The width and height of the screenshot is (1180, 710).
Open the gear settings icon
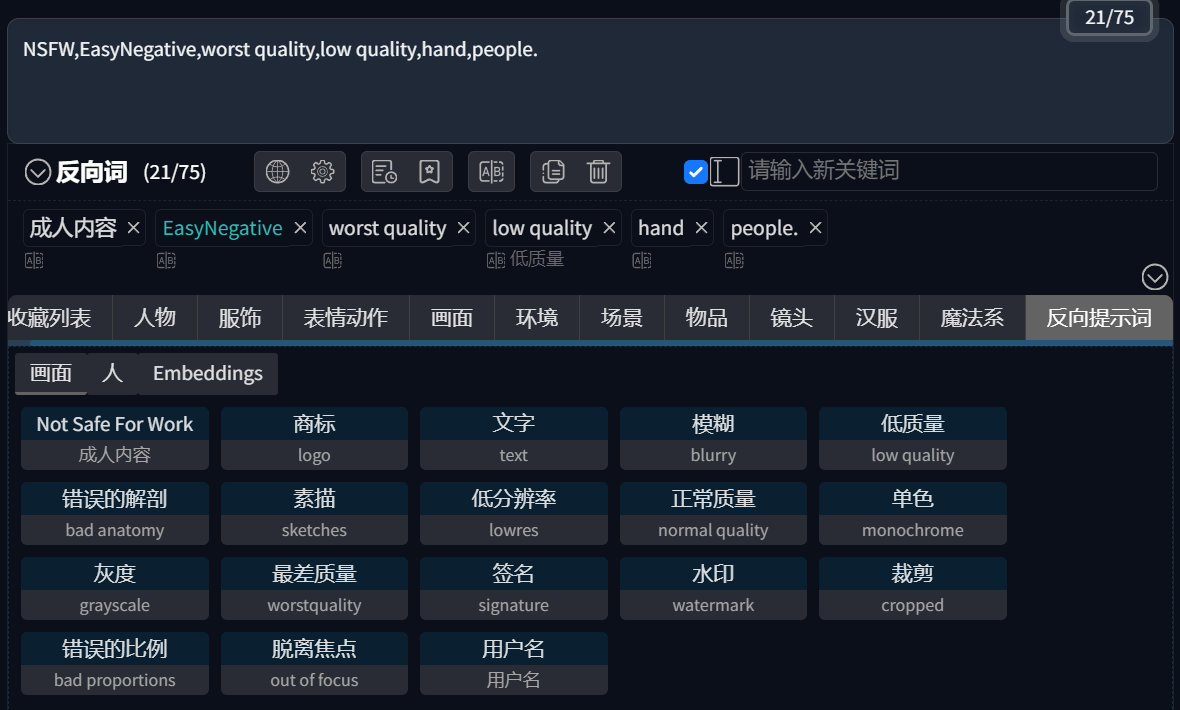click(323, 172)
